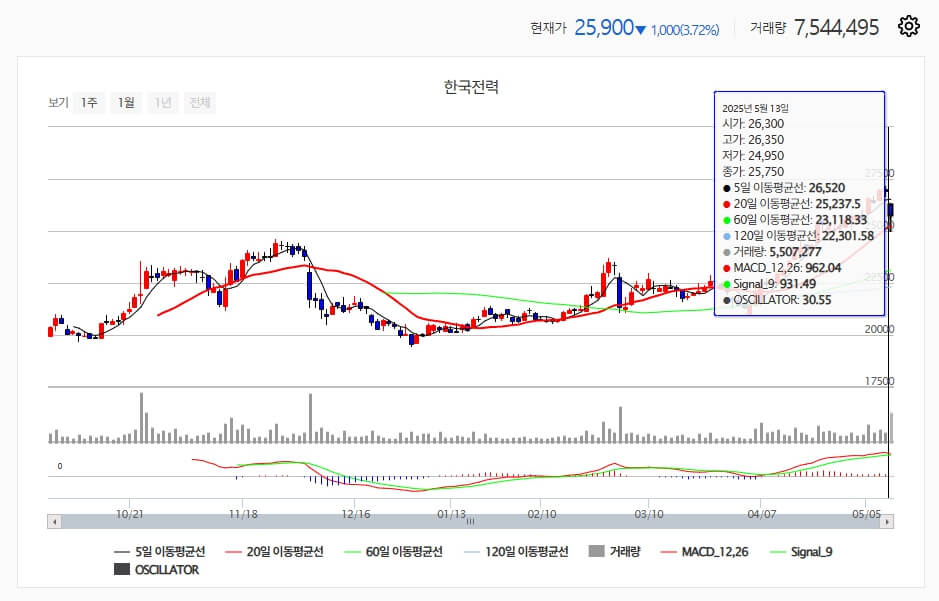Viewport: 939px width, 601px height.
Task: Click tooltip 5일 이동평균선 26,520 row
Action: [x=784, y=187]
